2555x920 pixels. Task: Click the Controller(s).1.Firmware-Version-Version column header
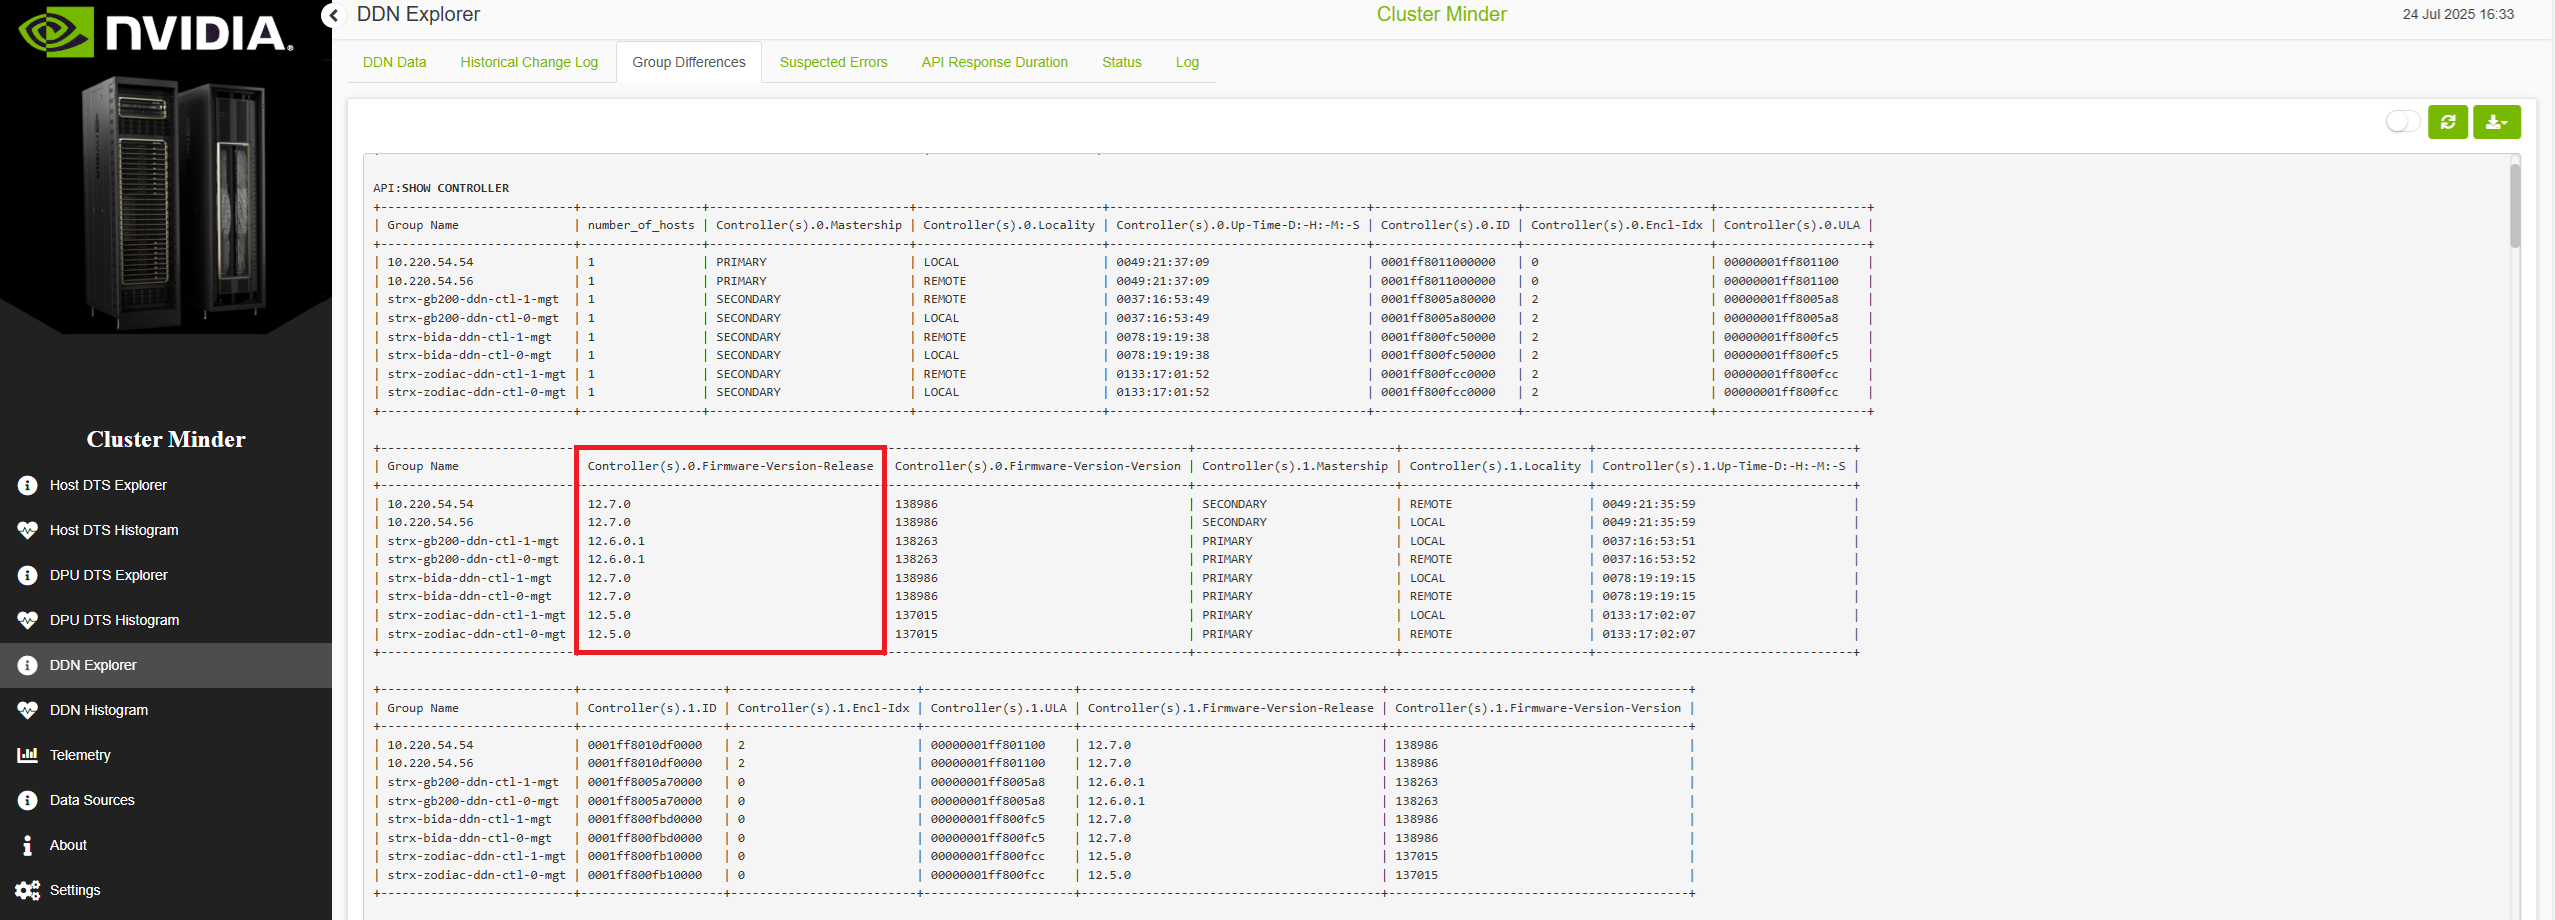[1538, 708]
